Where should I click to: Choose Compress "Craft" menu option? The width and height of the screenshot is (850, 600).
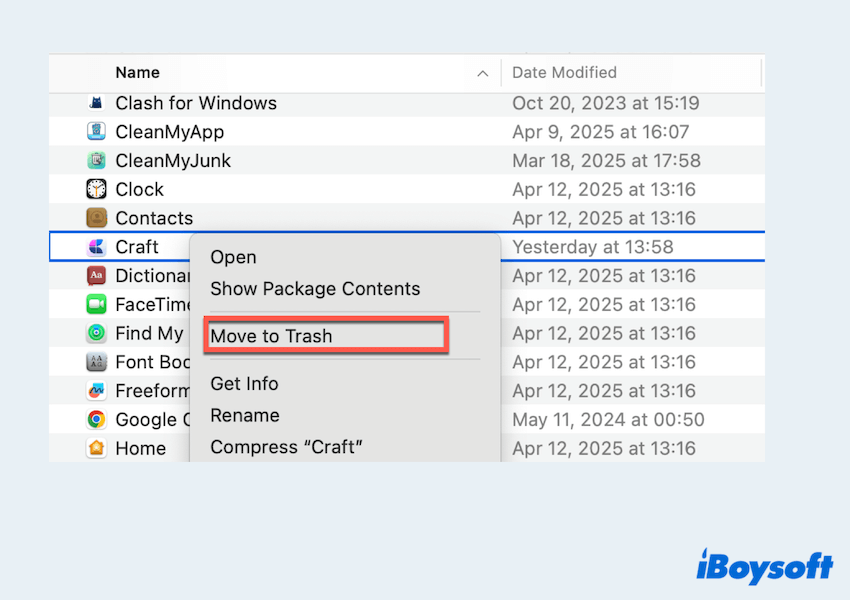pyautogui.click(x=286, y=447)
